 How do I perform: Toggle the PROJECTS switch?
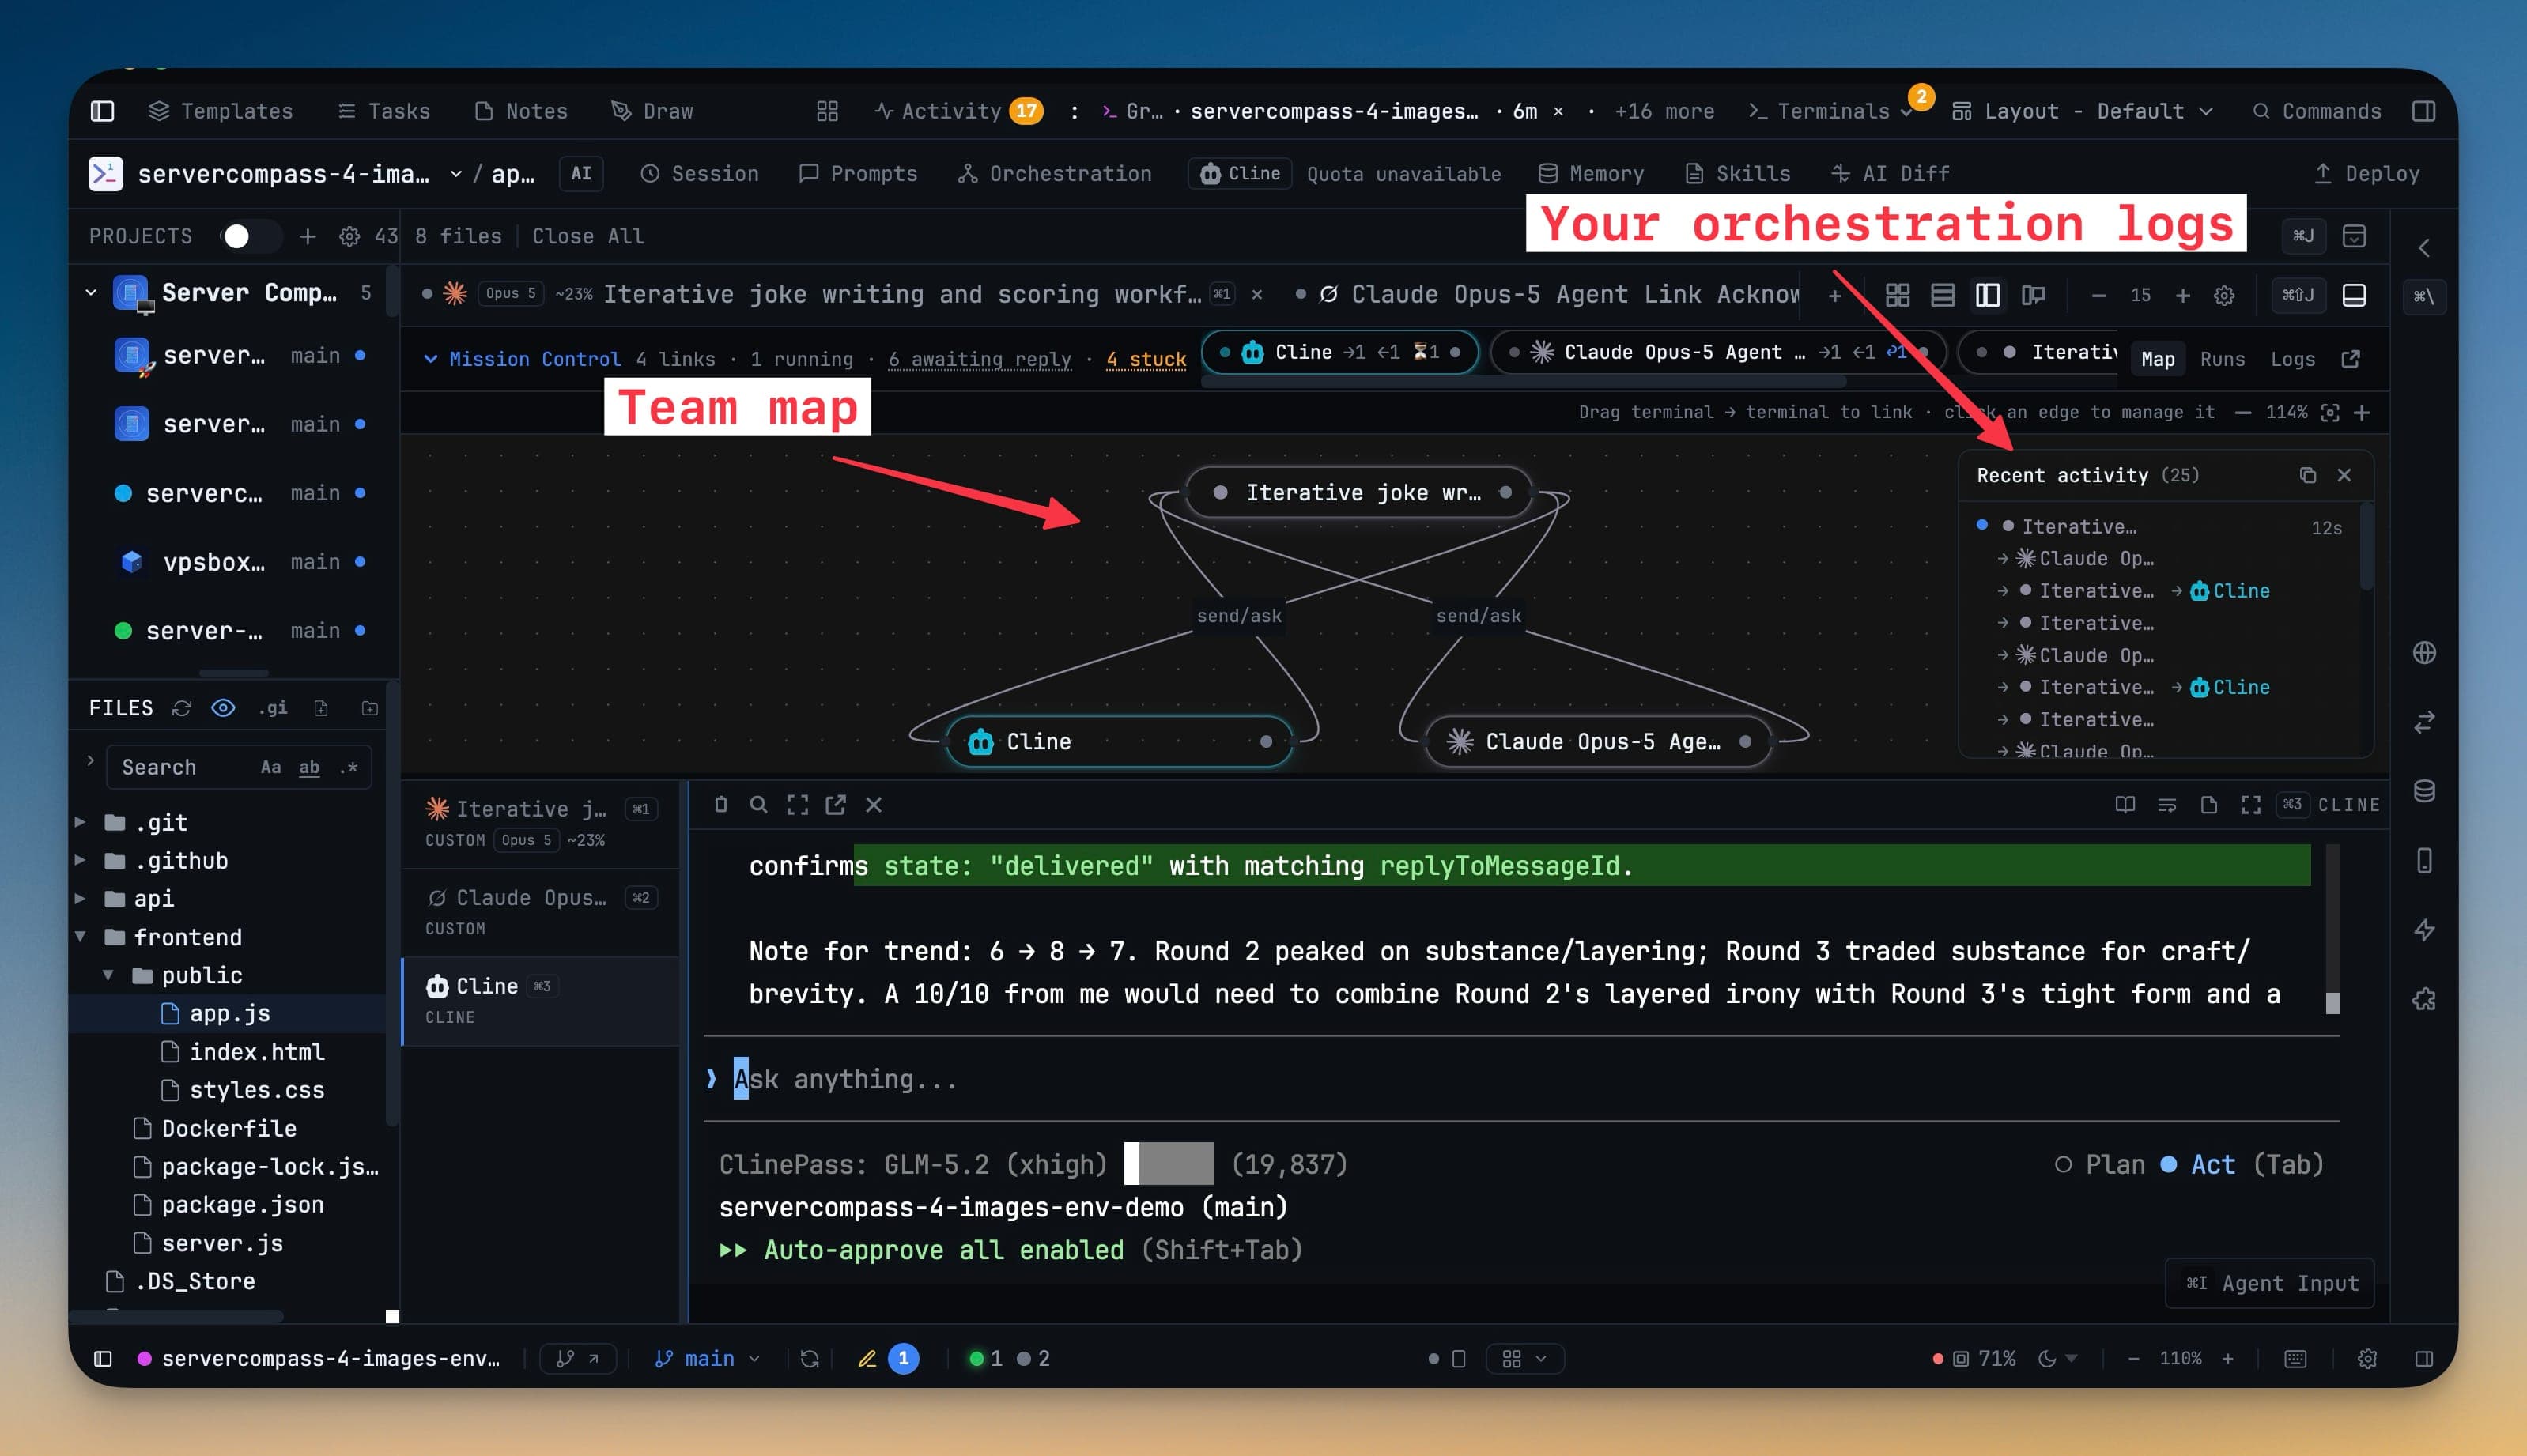point(248,236)
